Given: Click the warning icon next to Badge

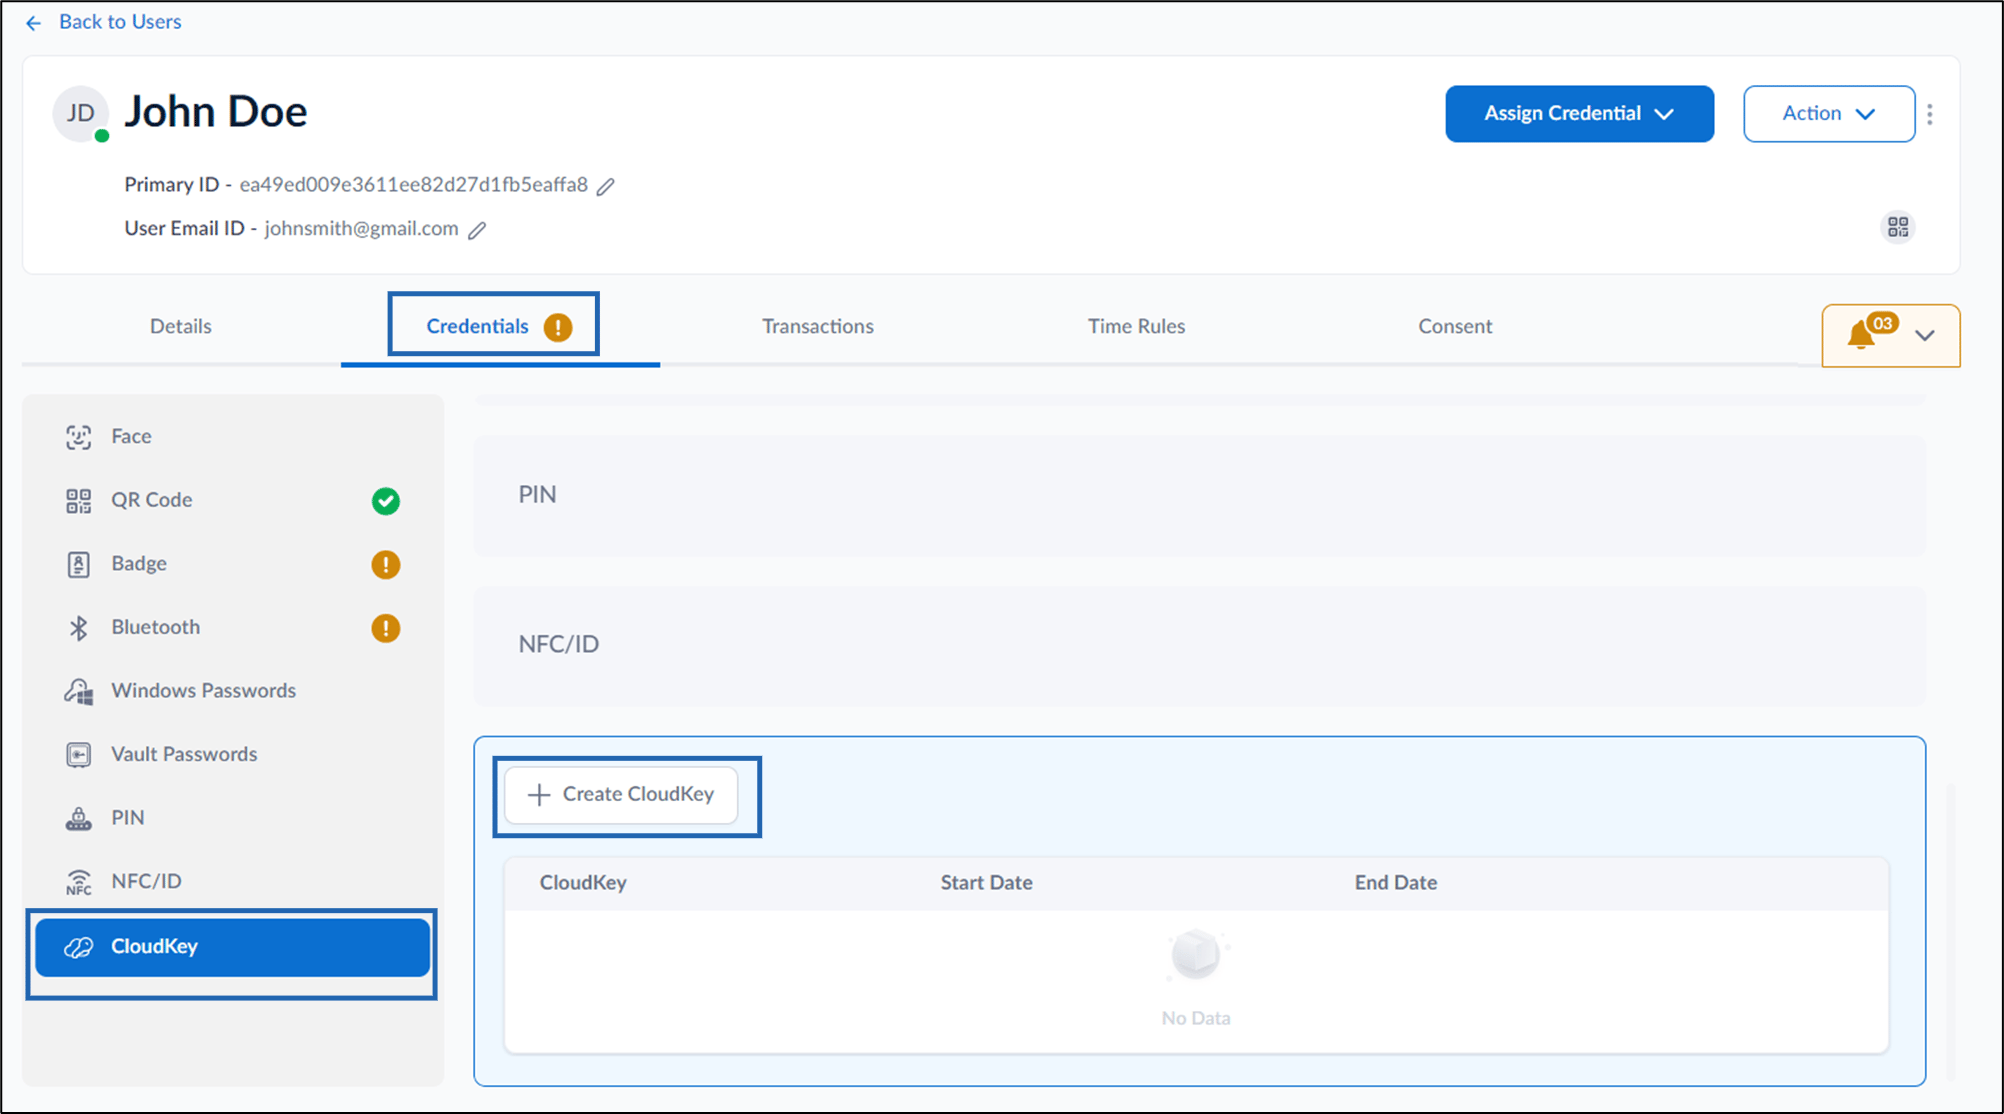Looking at the screenshot, I should [x=386, y=564].
